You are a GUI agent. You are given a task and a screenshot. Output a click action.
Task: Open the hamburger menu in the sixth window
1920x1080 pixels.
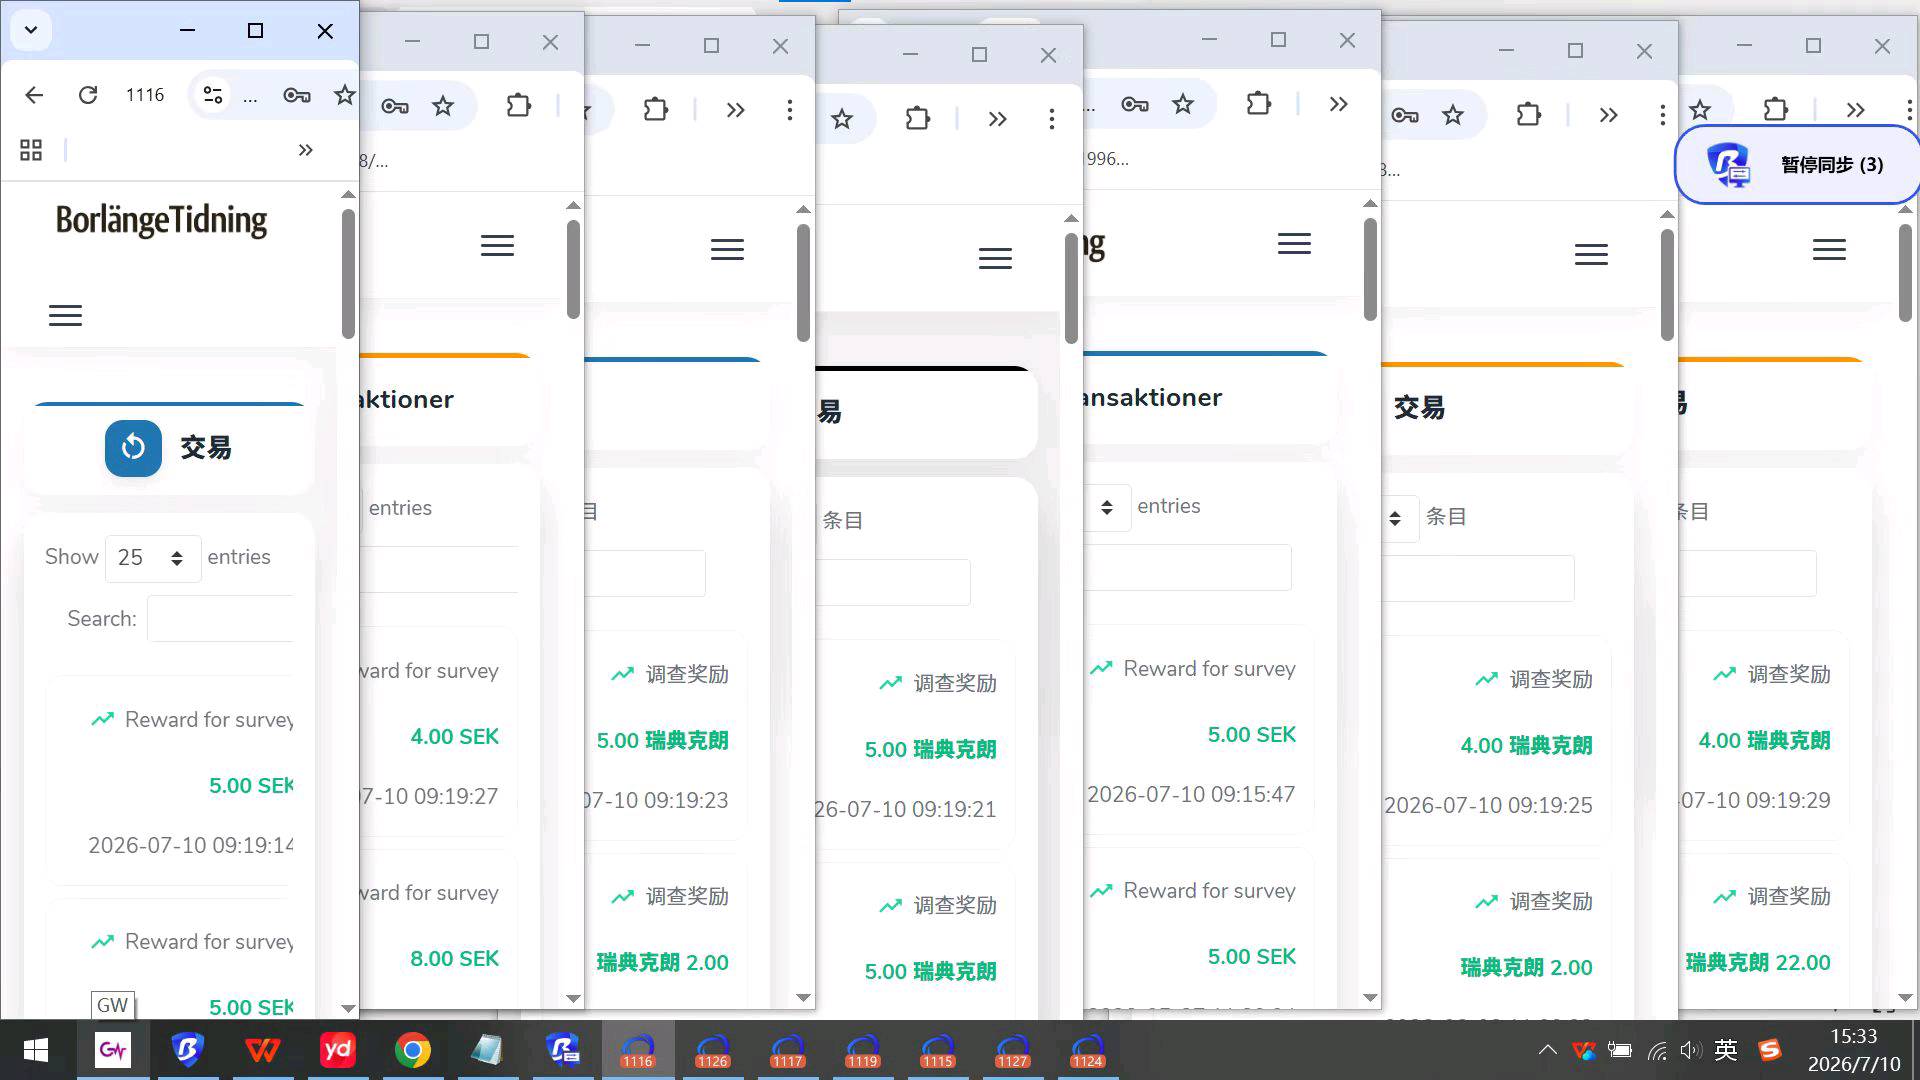[1591, 255]
